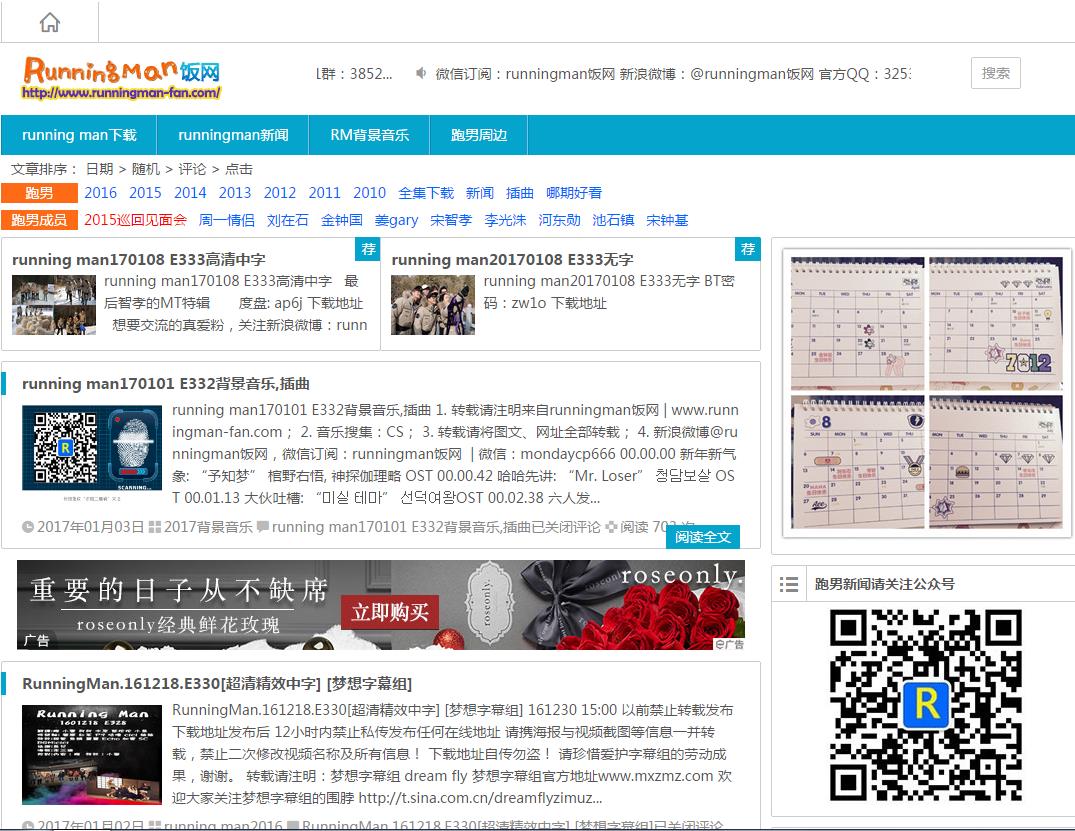This screenshot has width=1075, height=831.
Task: Select the 跑男 orange category tab
Action: coord(39,193)
